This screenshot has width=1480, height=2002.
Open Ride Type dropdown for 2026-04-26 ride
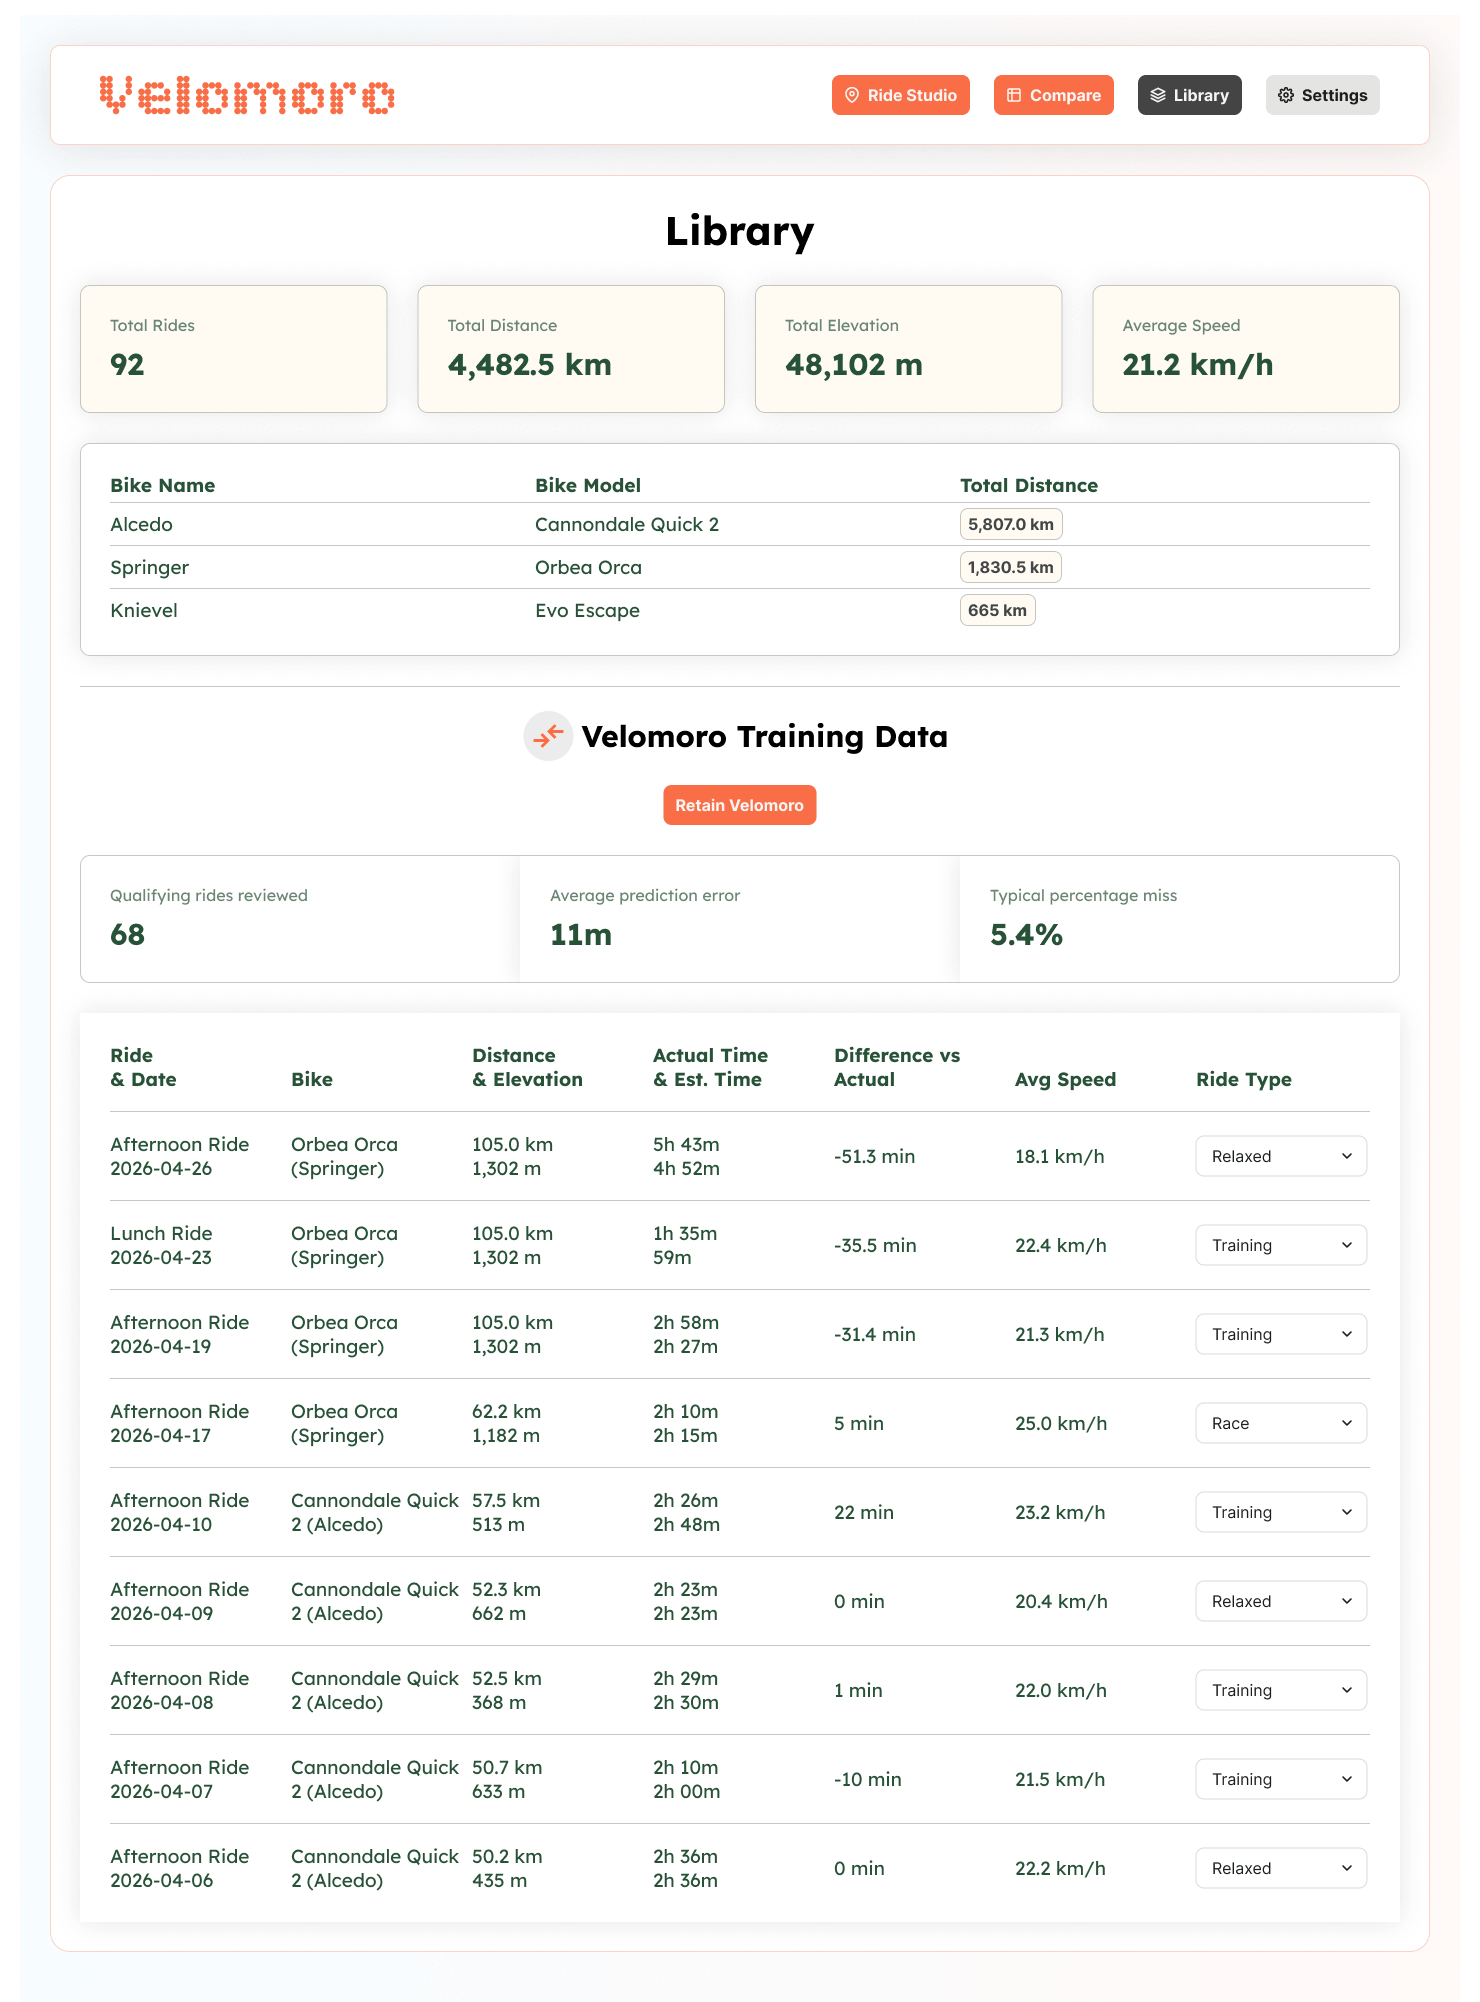(x=1280, y=1156)
